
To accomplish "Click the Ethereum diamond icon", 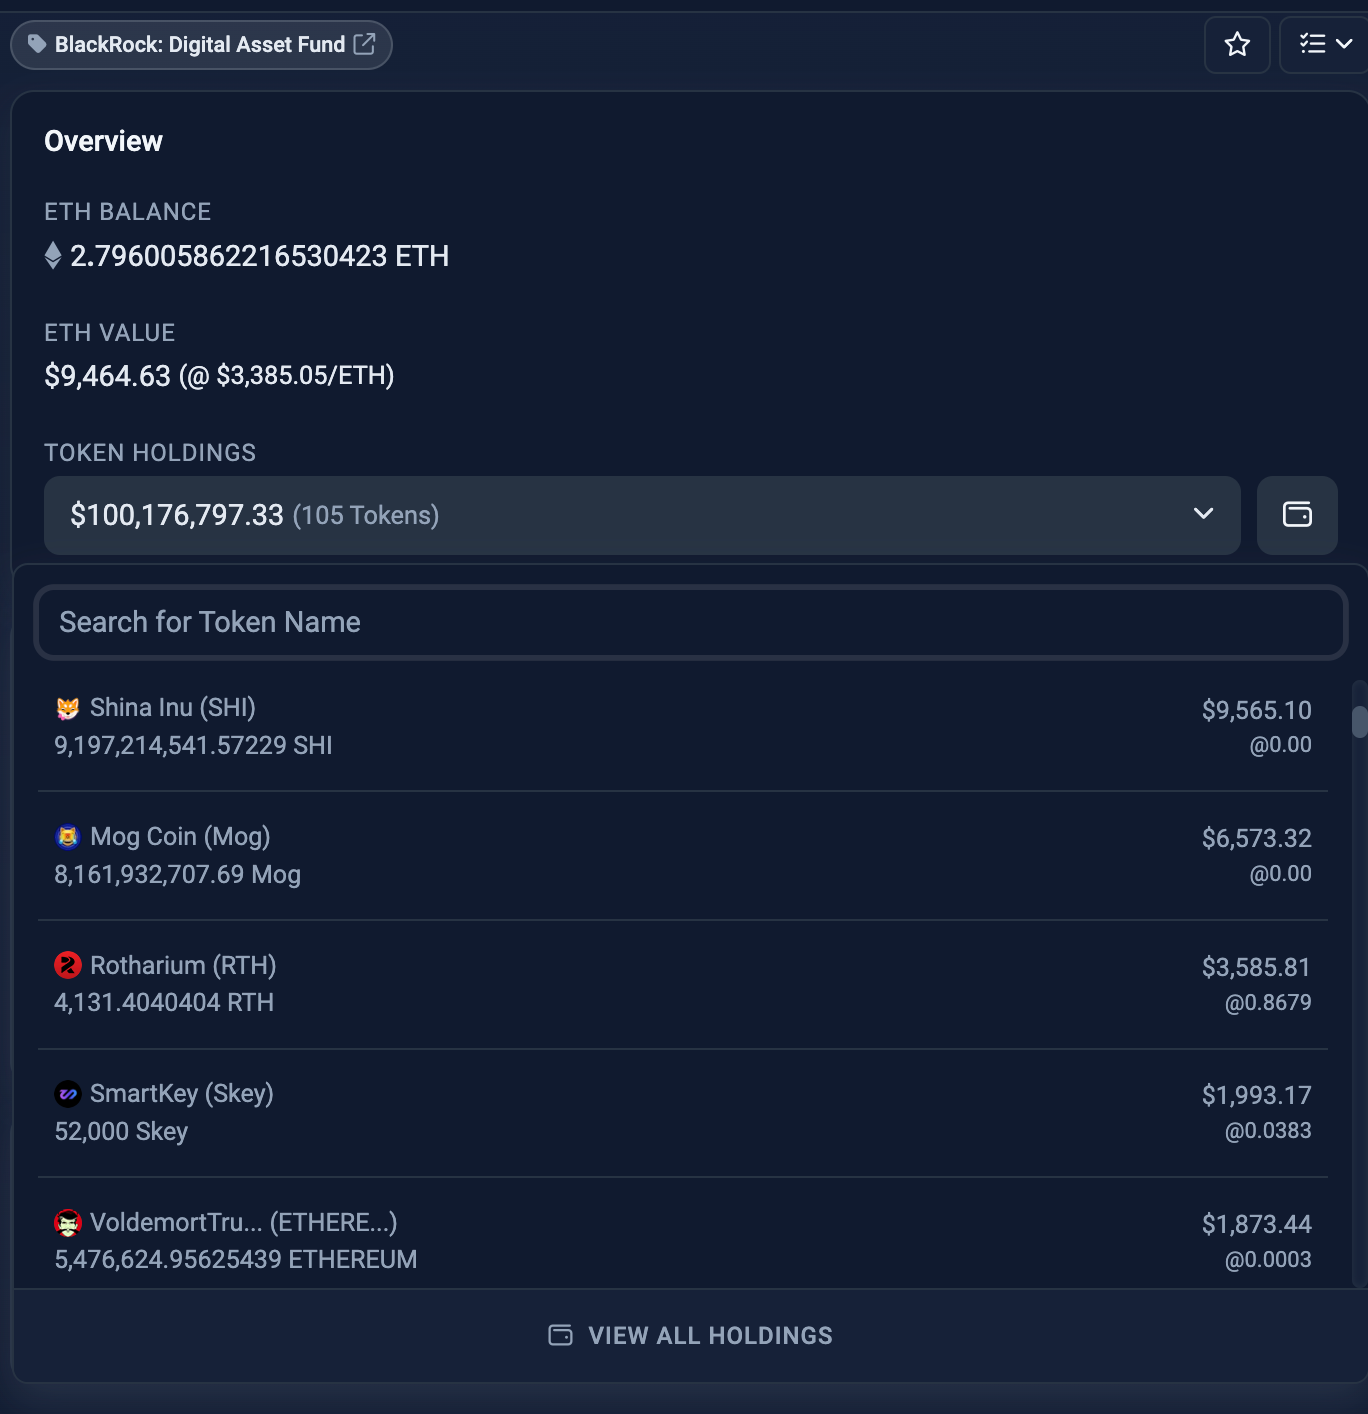I will pos(53,256).
